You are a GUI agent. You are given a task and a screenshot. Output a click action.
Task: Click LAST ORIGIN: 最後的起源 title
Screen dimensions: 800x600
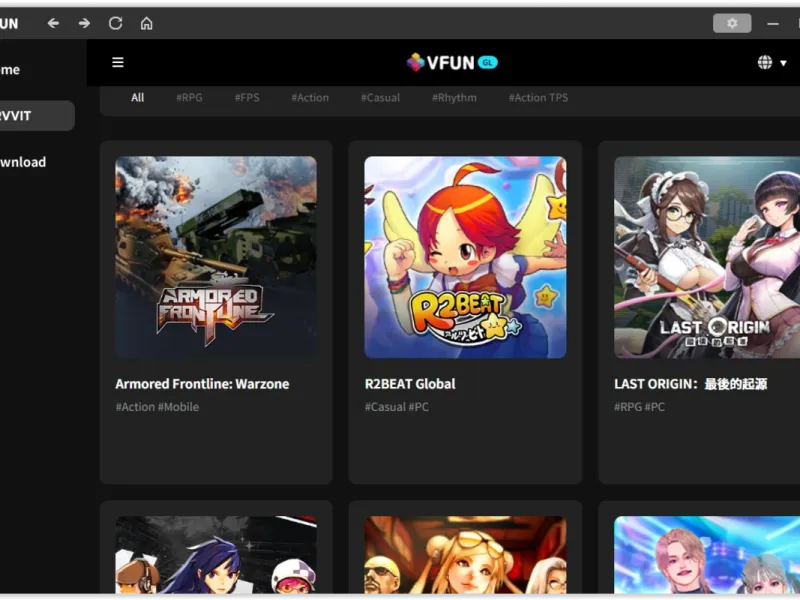tap(690, 384)
